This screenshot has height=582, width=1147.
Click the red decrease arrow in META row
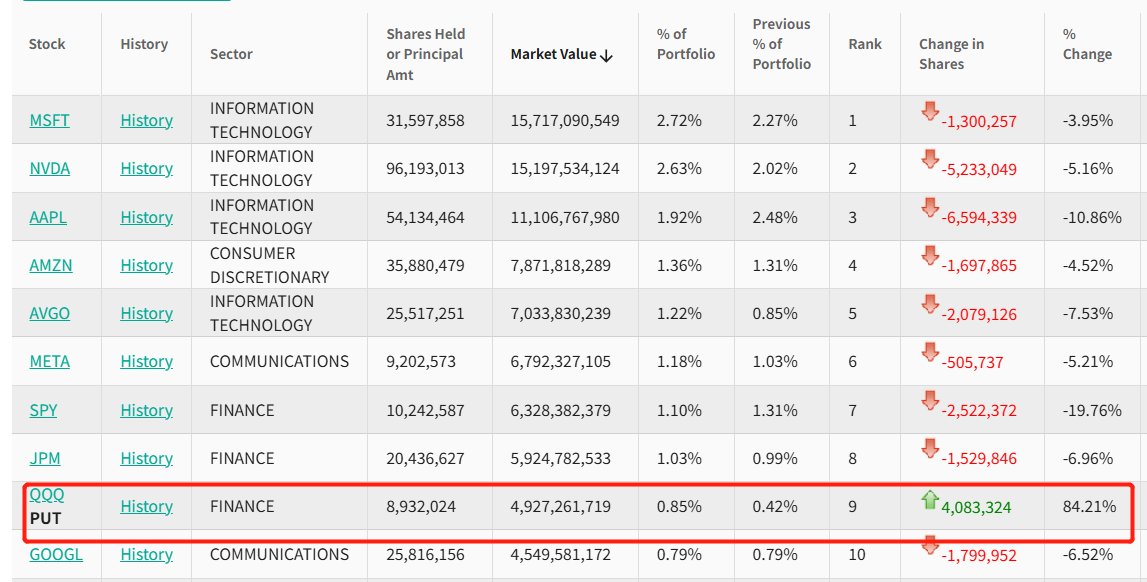[930, 353]
